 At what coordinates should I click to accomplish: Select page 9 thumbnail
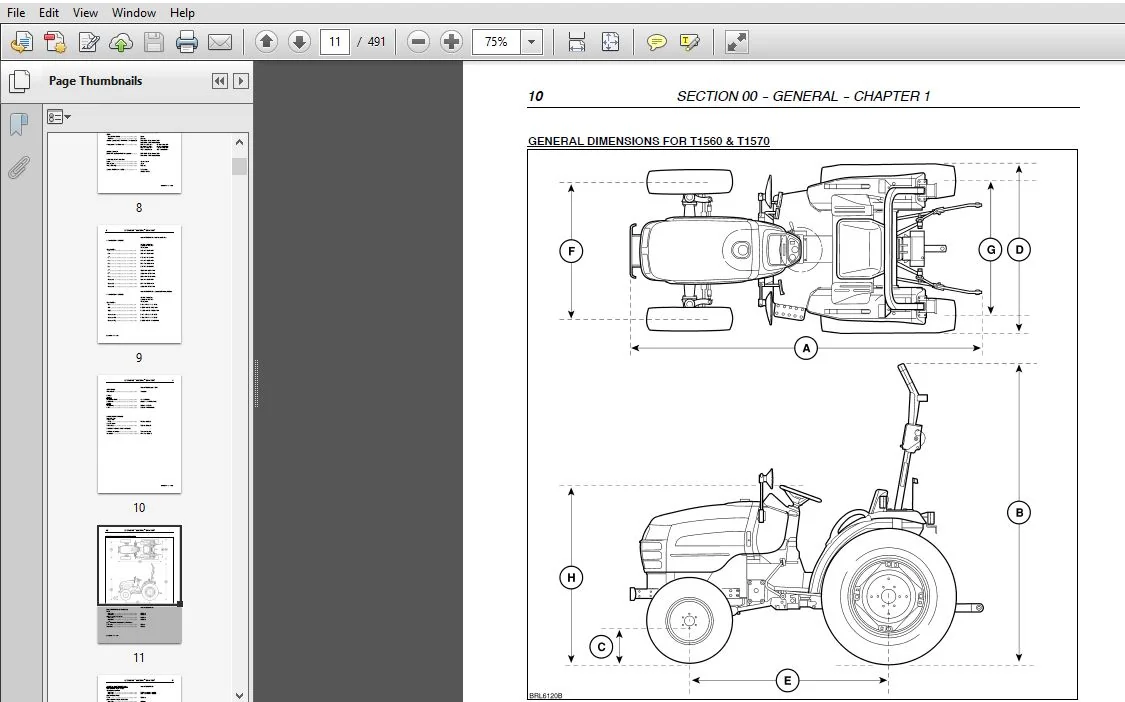(x=139, y=284)
